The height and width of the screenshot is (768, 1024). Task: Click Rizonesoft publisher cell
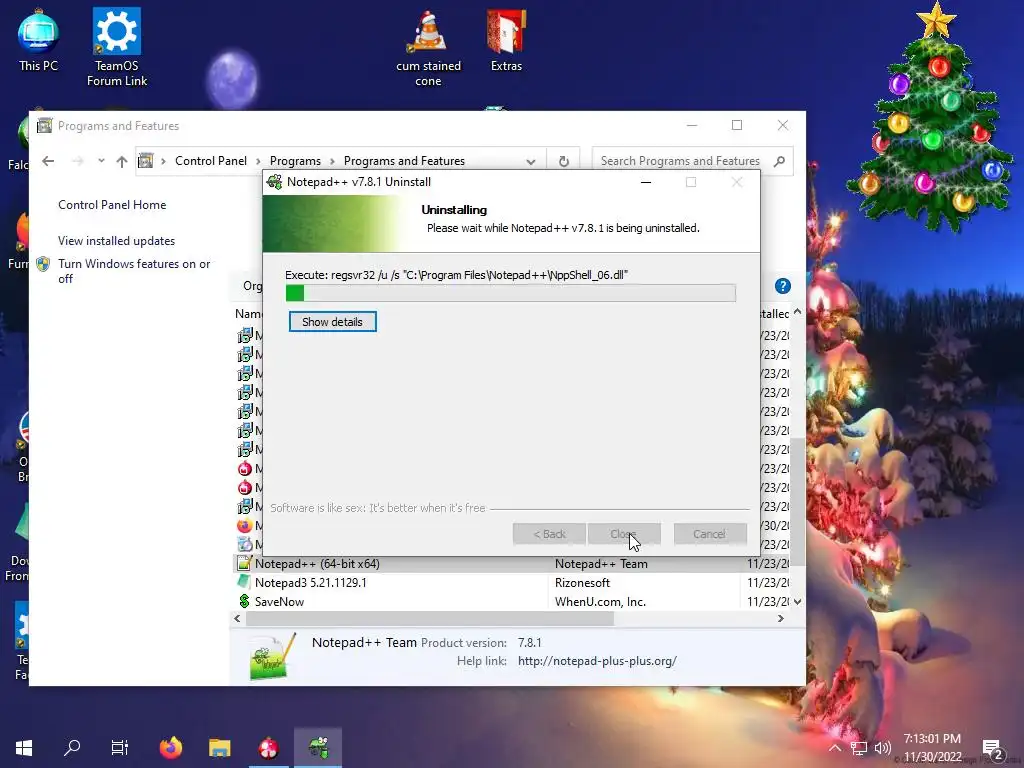582,583
